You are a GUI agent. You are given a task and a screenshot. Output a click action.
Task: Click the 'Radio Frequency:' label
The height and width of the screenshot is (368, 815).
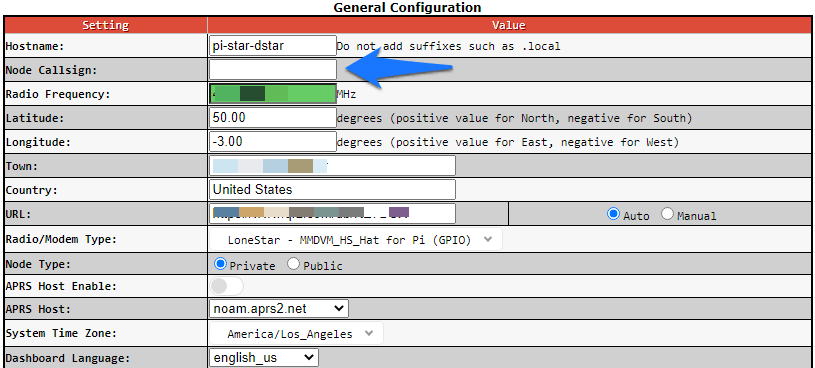coord(58,94)
